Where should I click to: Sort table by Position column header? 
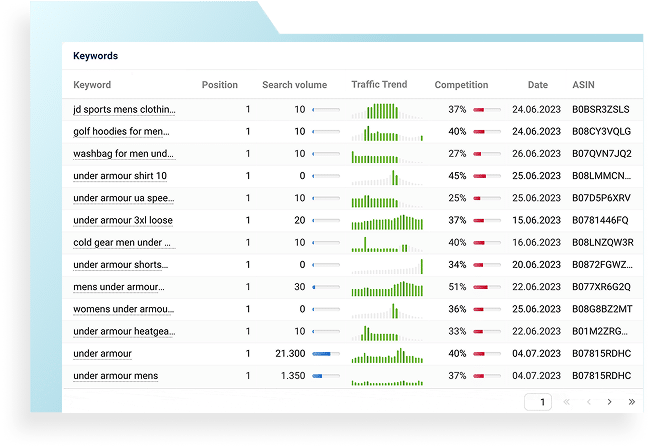coord(219,85)
